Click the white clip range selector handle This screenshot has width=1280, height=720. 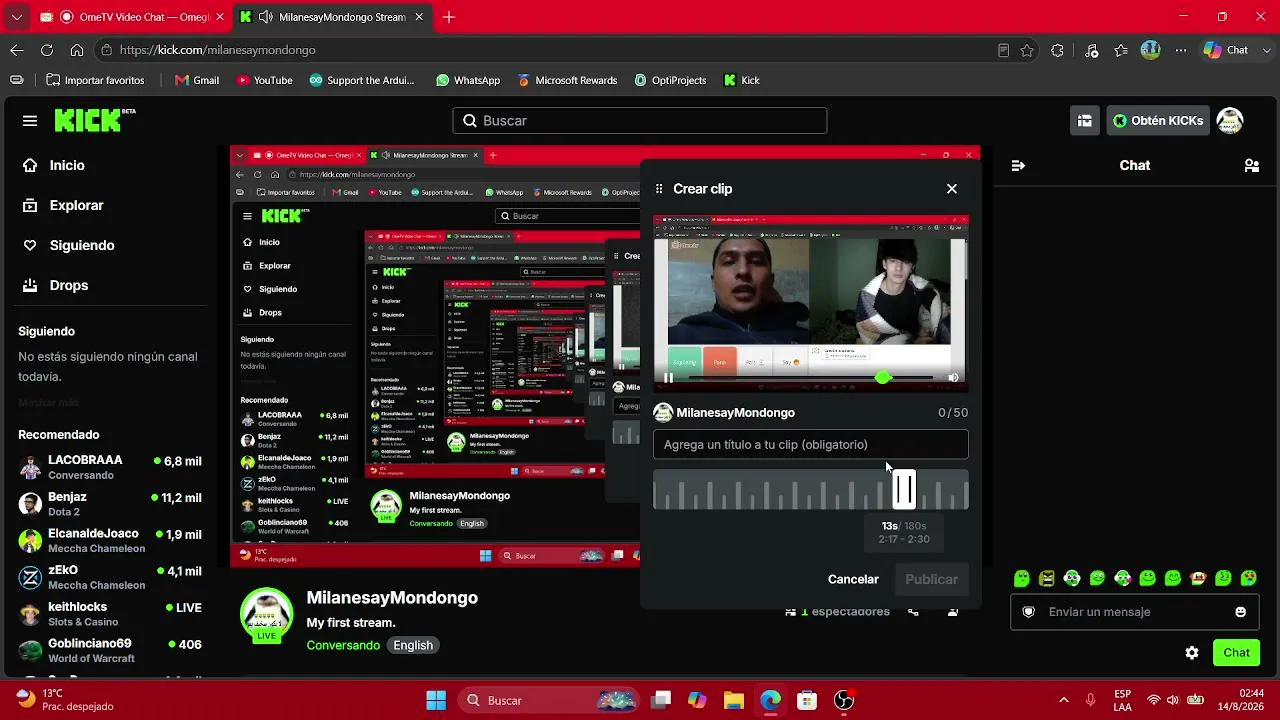coord(904,490)
